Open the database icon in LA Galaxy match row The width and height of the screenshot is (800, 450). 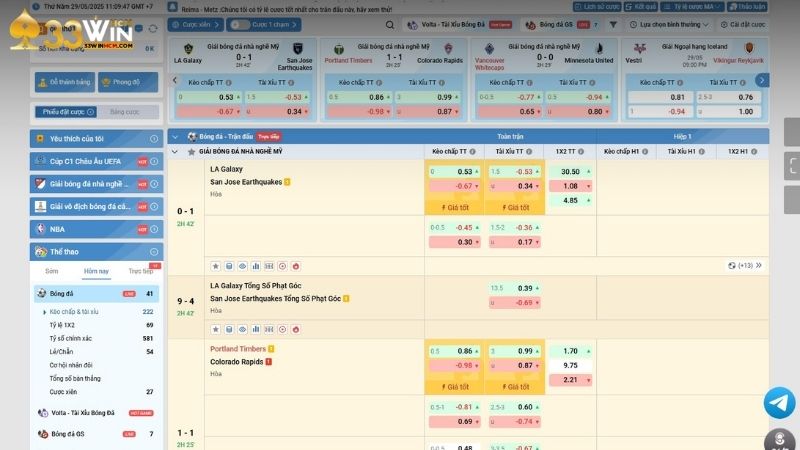coord(229,266)
